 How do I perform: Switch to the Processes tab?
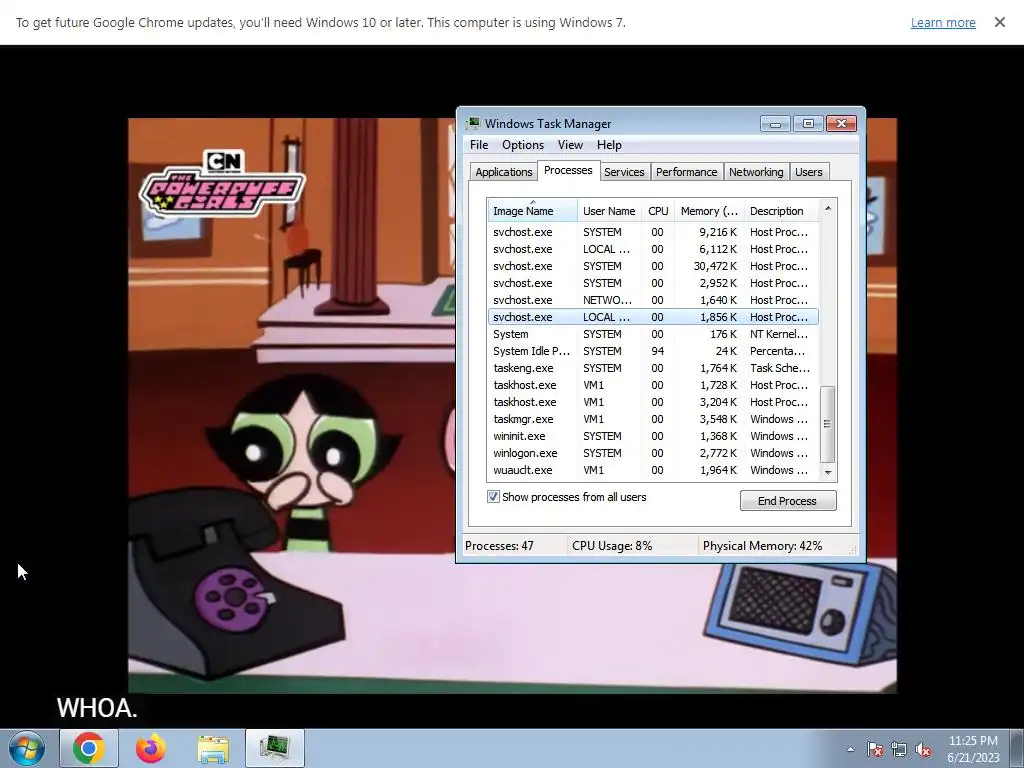coord(568,170)
